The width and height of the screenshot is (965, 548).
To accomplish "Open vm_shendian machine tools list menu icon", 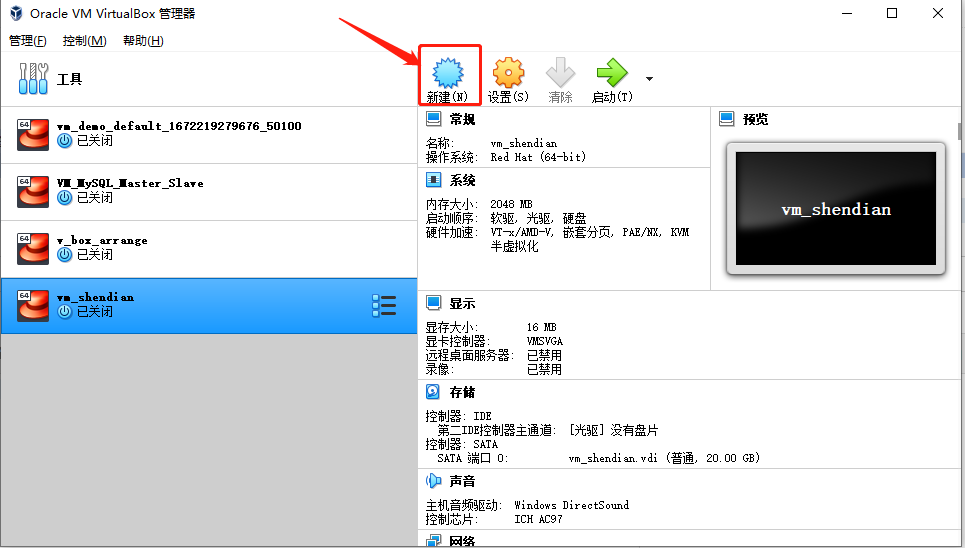I will coord(384,306).
